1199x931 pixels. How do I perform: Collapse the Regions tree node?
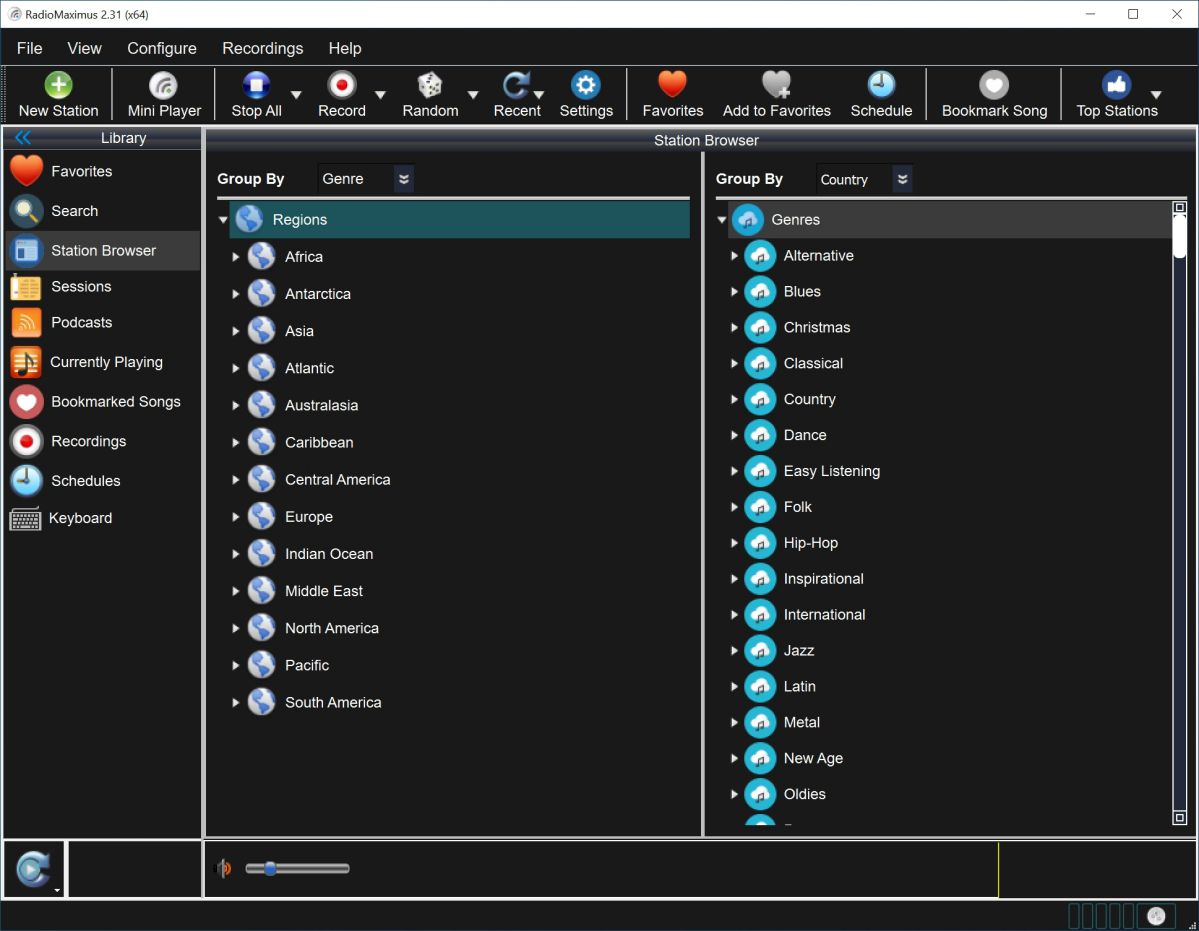coord(223,220)
